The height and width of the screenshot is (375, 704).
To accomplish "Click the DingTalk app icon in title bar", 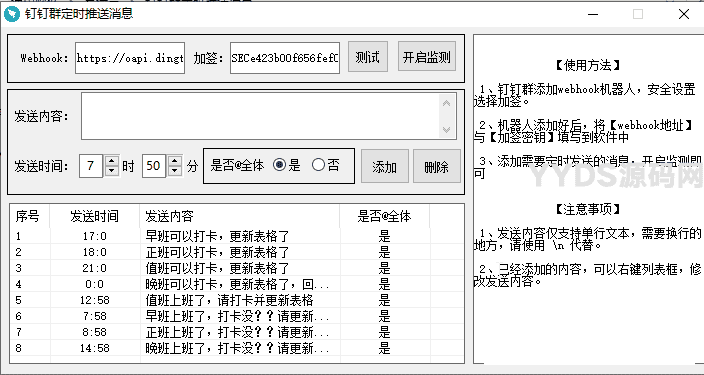I will pyautogui.click(x=12, y=14).
